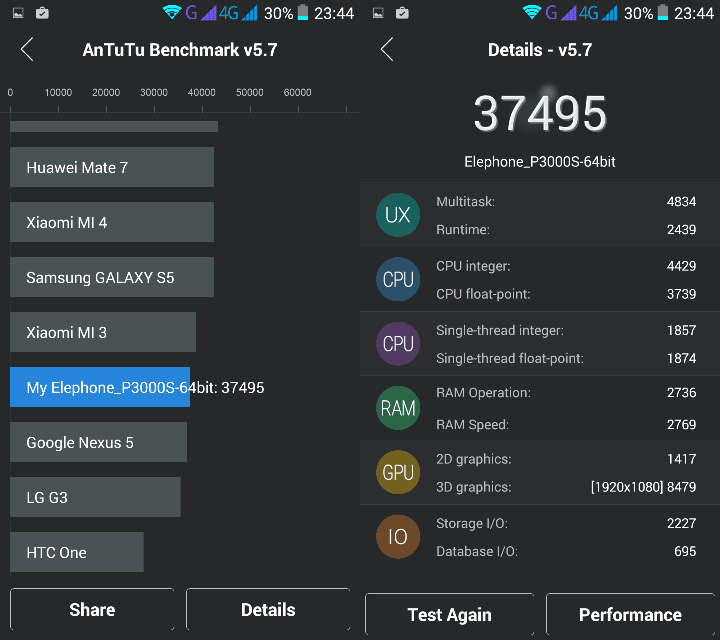This screenshot has height=640, width=720.
Task: Tap the battery icon in right status bar
Action: [663, 12]
